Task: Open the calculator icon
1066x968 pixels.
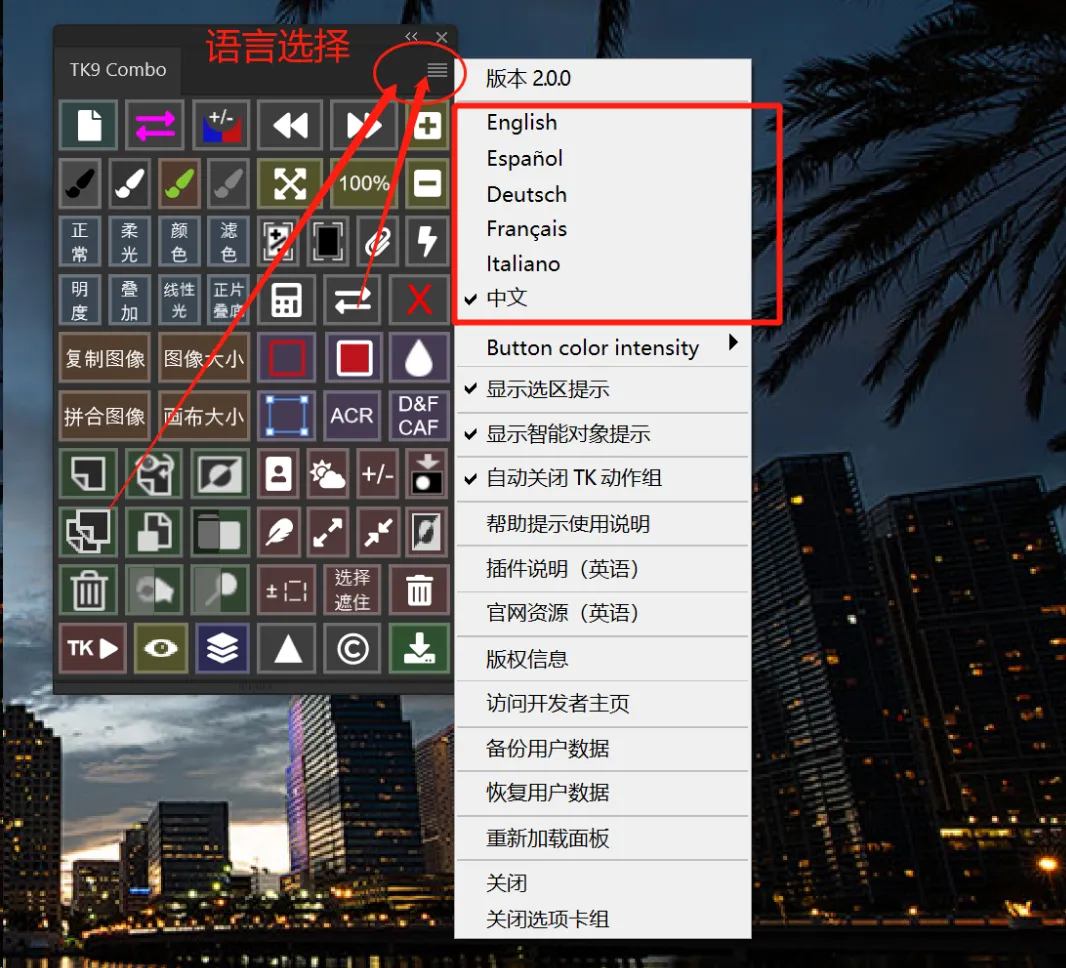Action: [x=287, y=298]
